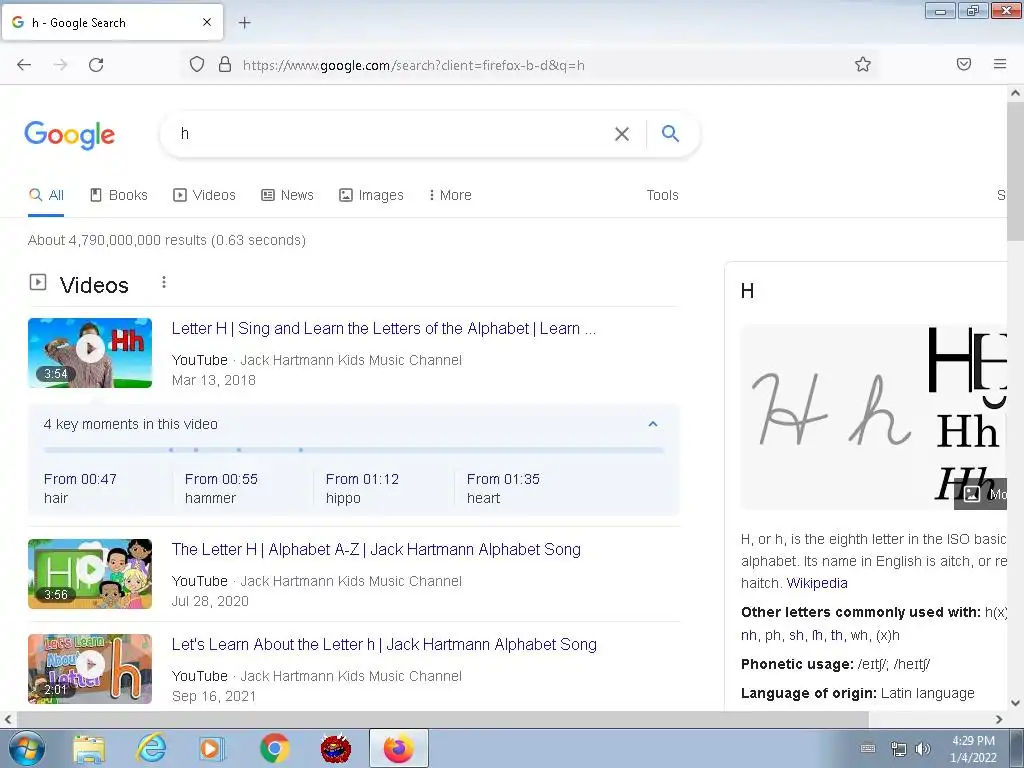Open the on-screen keyboard tray icon
The height and width of the screenshot is (768, 1024).
[x=868, y=748]
